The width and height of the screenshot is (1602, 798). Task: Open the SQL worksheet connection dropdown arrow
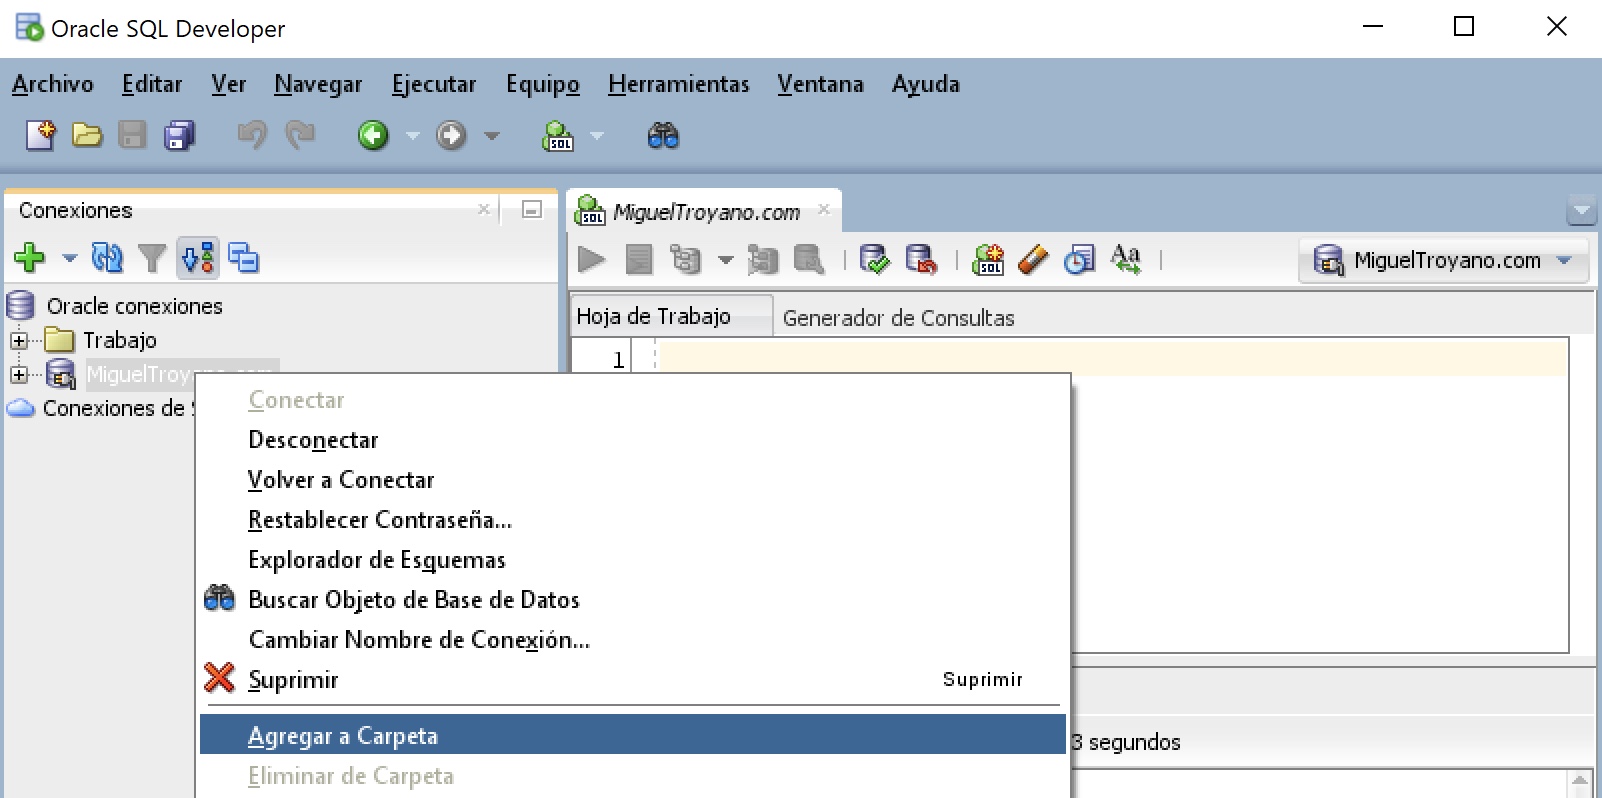(x=597, y=136)
